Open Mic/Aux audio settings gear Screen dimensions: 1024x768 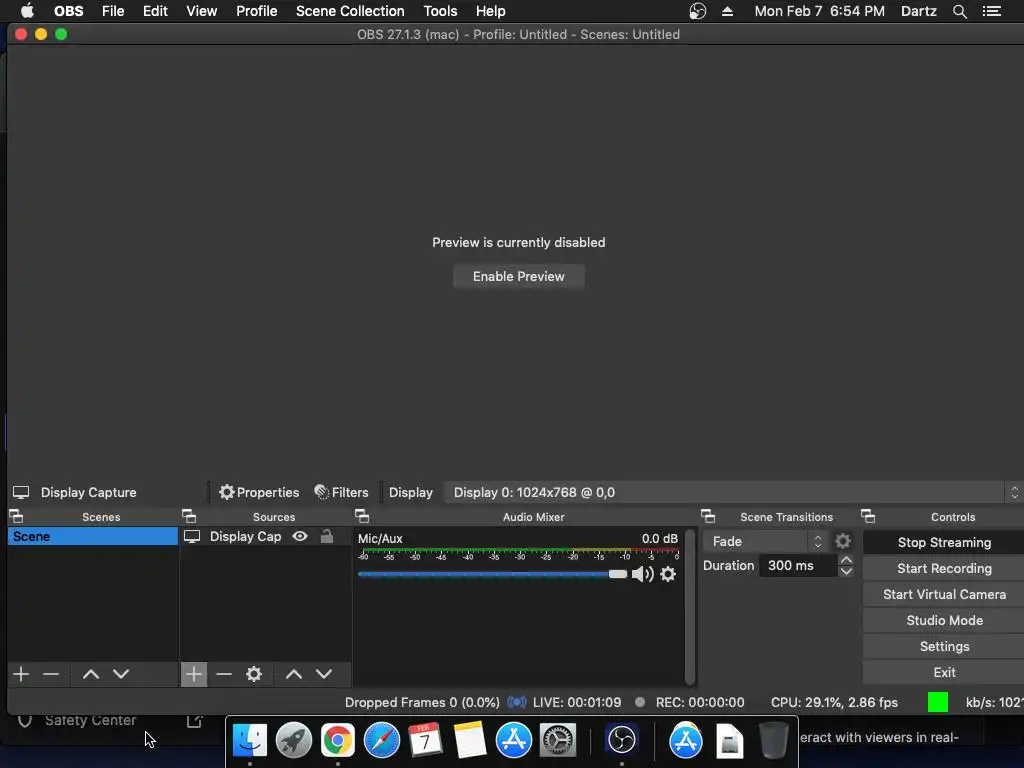(668, 574)
